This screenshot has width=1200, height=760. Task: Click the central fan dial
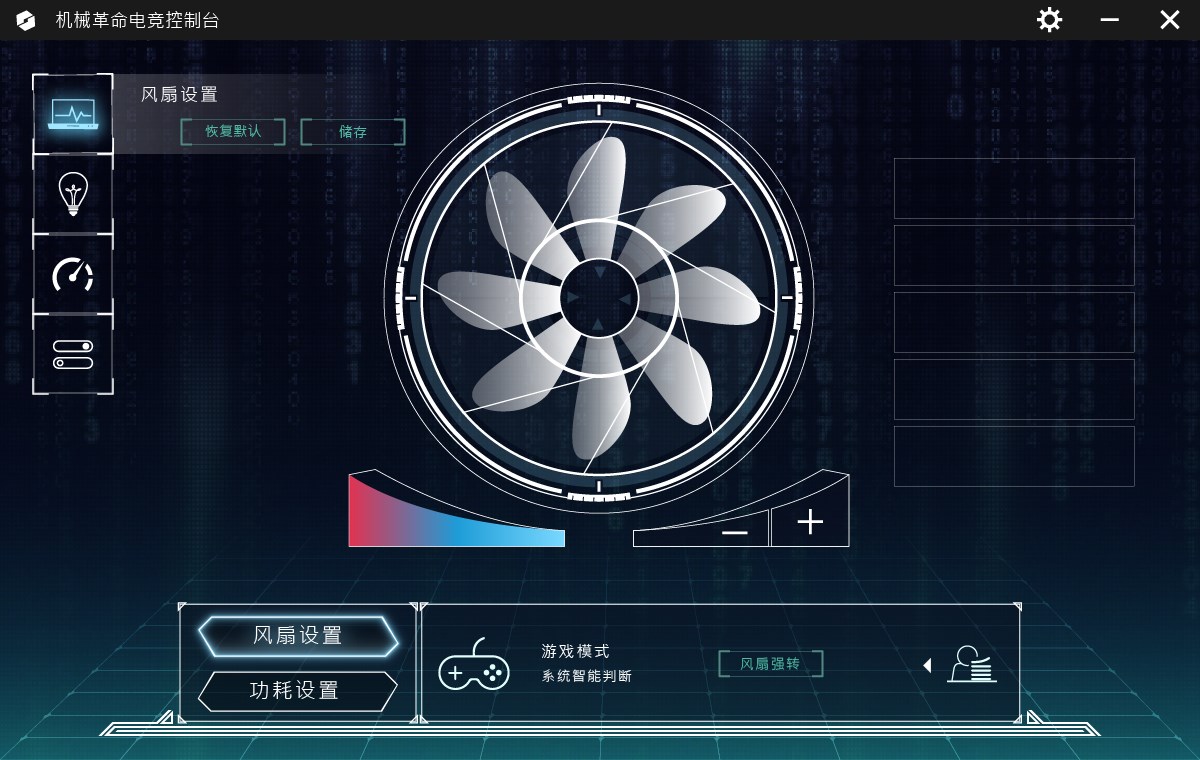[599, 297]
